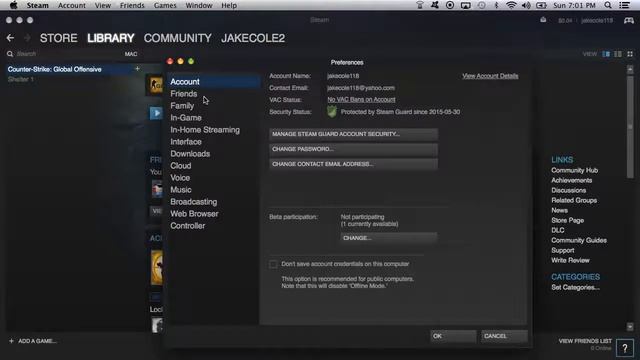Click the library search magnifier icon
Viewport: 640px width, 360px height.
10,54
